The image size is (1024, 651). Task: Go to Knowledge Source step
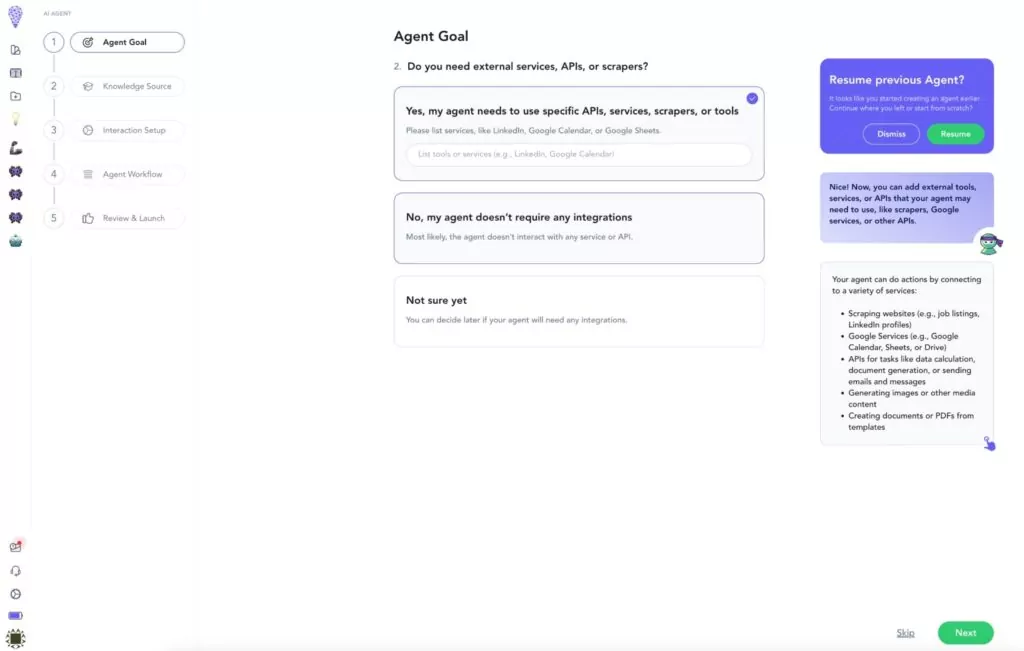click(127, 86)
